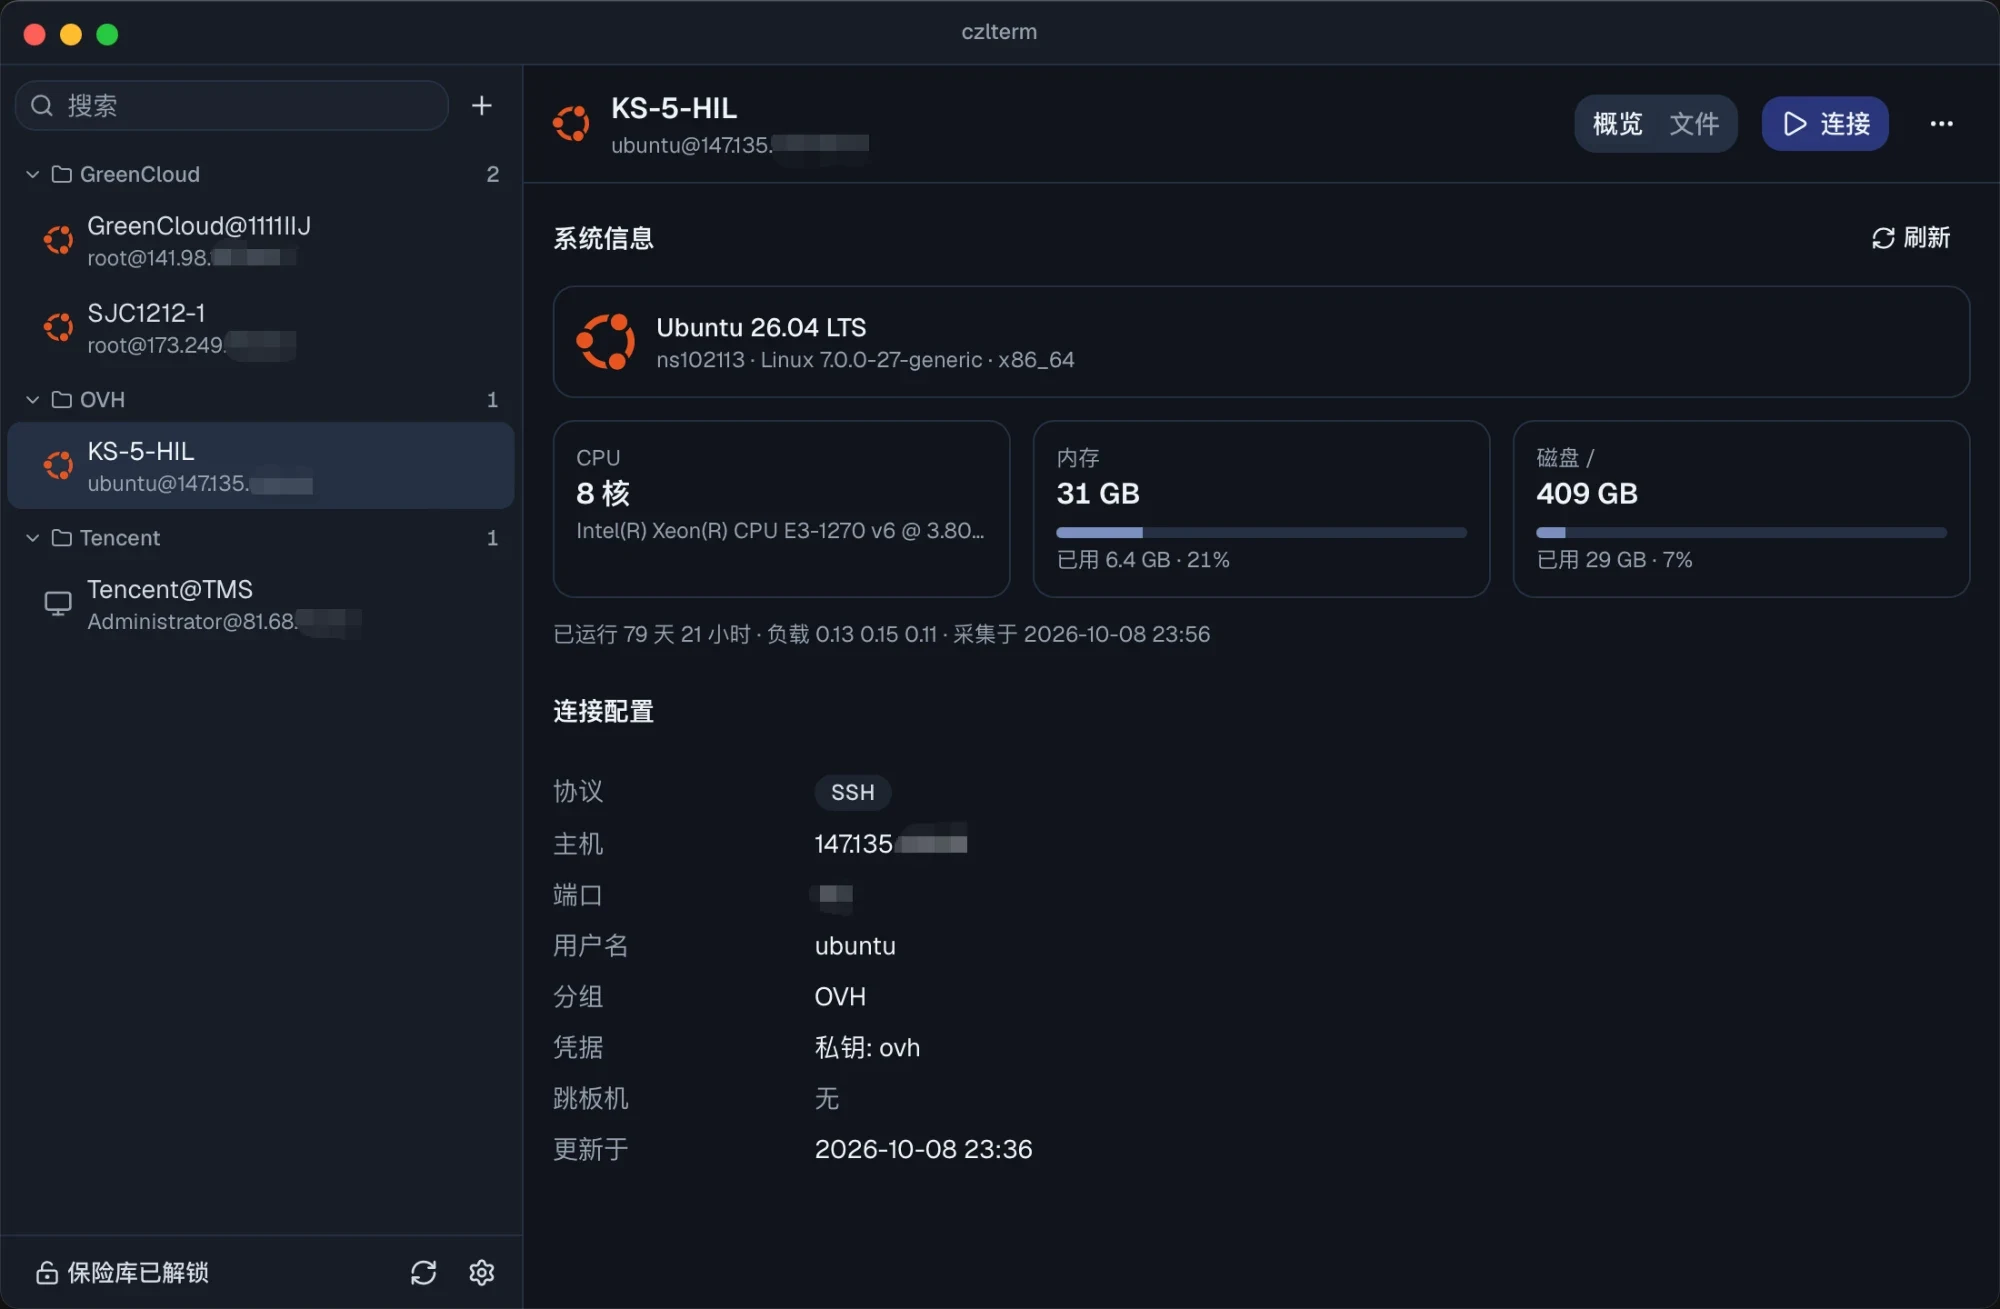
Task: Click the SSH protocol badge
Action: click(x=852, y=792)
